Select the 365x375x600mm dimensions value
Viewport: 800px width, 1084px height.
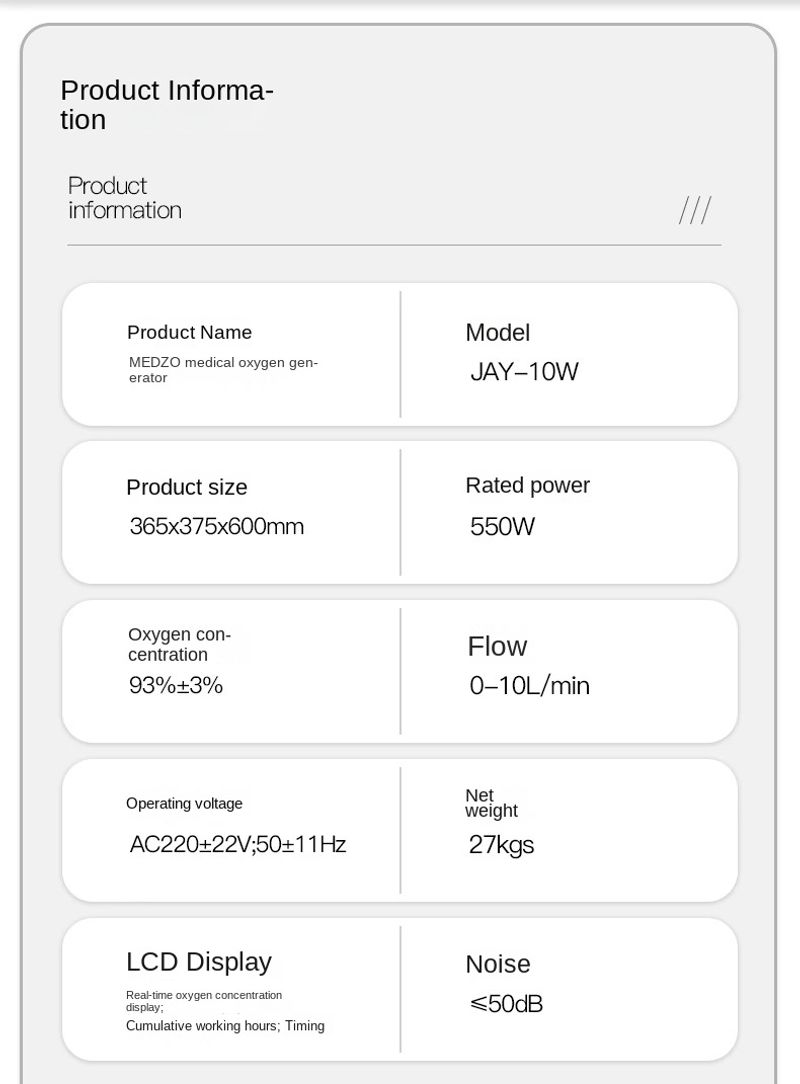pyautogui.click(x=216, y=526)
